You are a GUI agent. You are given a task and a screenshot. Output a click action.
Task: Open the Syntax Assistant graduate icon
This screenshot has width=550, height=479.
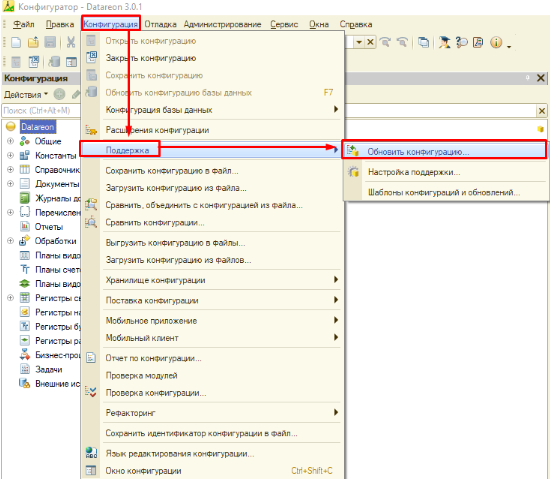click(x=444, y=42)
